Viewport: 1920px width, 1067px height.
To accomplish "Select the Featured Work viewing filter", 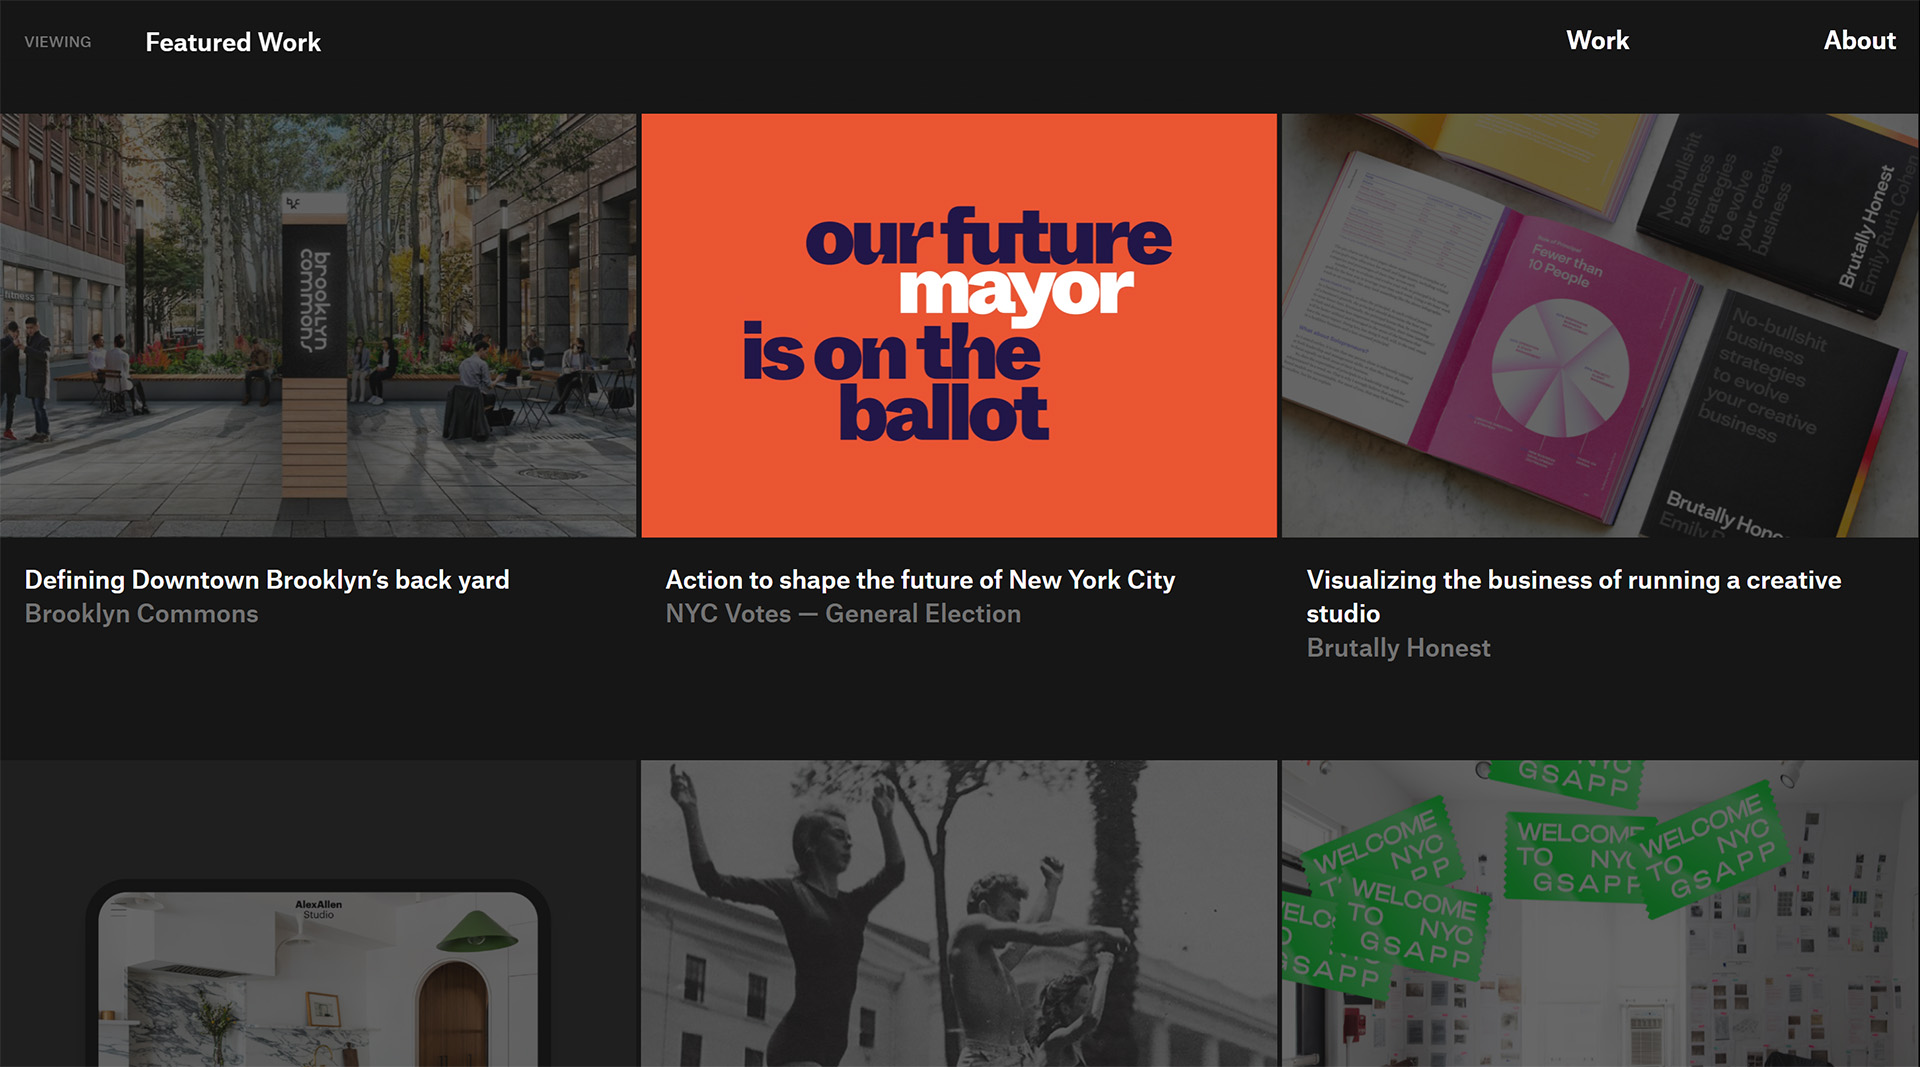I will tap(233, 42).
